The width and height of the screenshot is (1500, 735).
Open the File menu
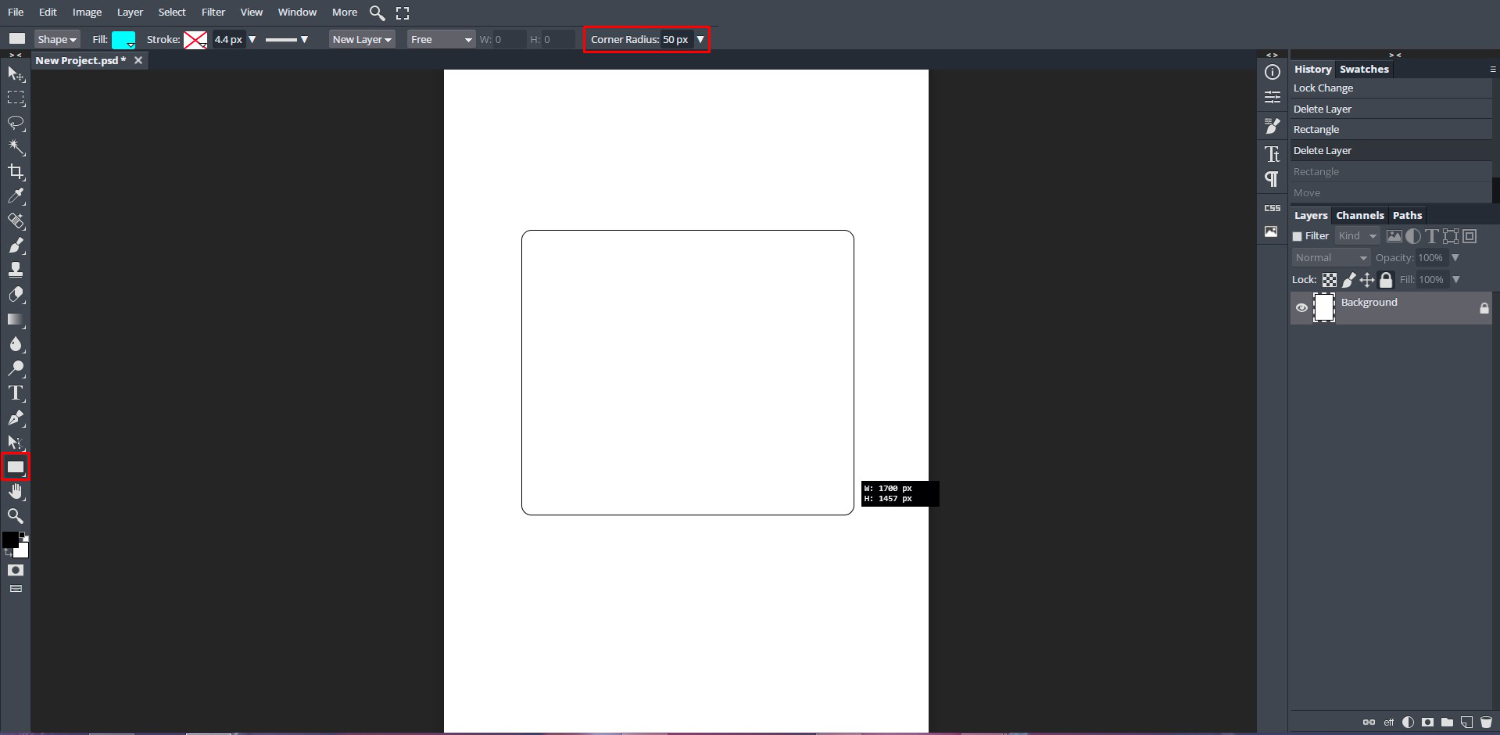[16, 12]
